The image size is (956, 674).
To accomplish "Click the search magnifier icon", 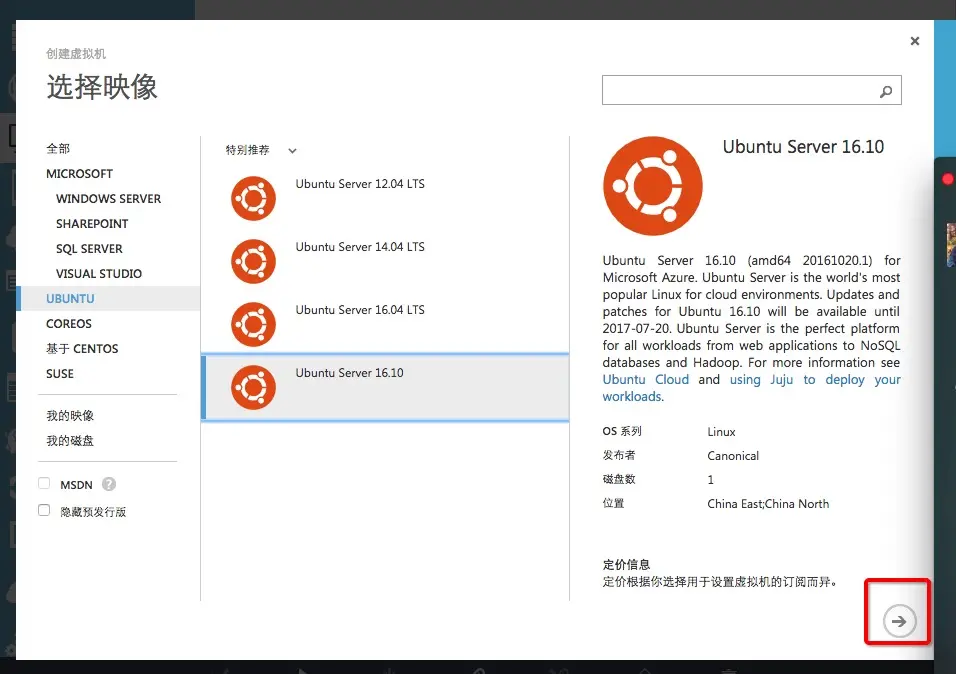I will point(886,91).
